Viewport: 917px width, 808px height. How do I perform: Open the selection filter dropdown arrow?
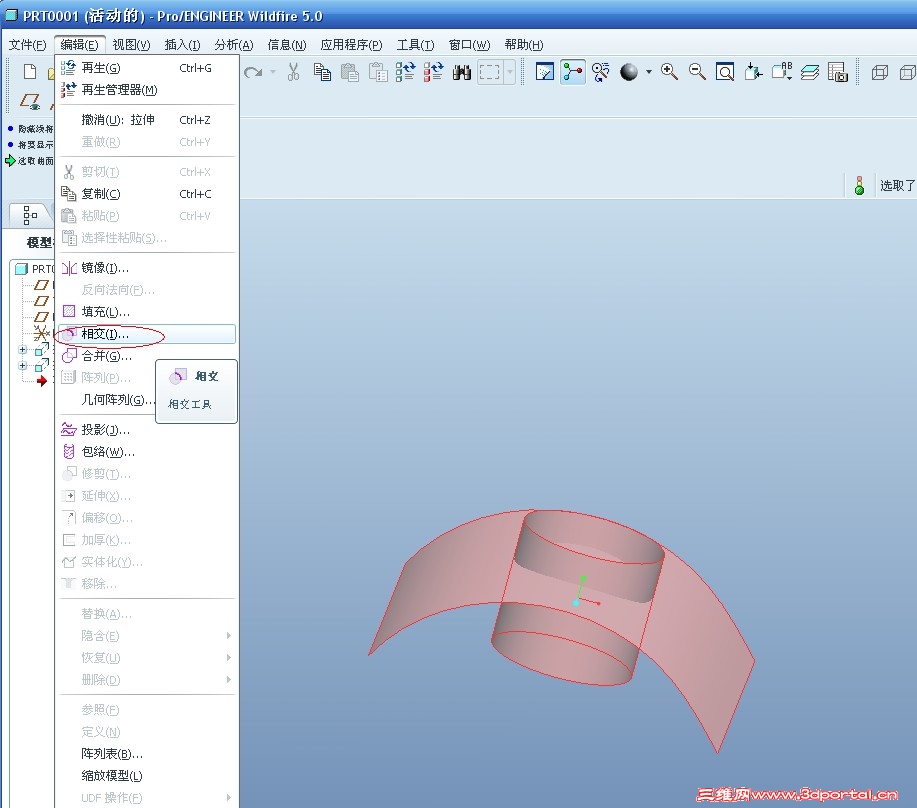click(x=510, y=72)
